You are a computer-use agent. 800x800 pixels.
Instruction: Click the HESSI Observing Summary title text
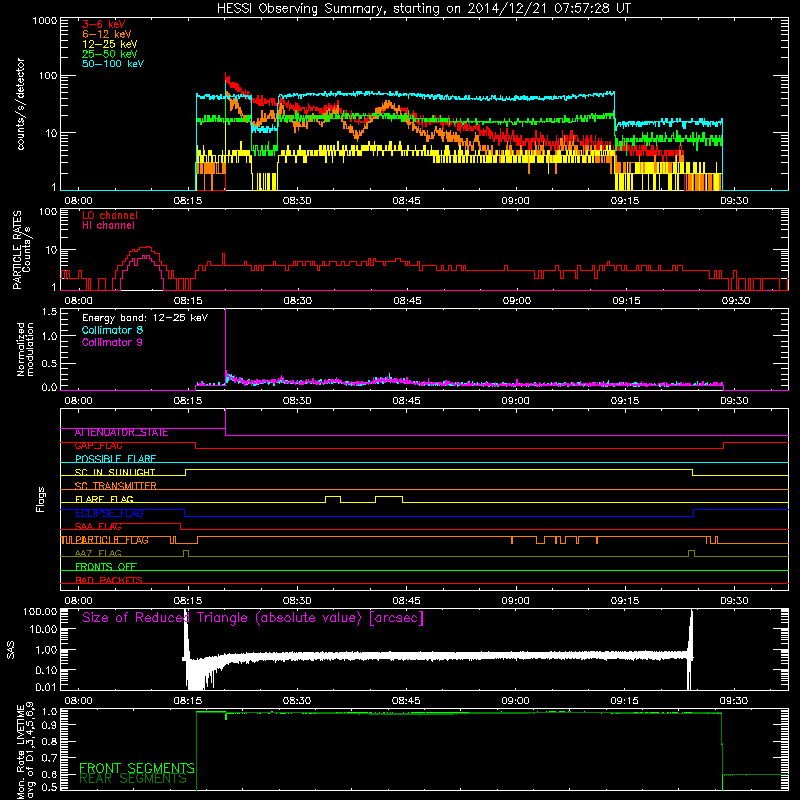(423, 9)
